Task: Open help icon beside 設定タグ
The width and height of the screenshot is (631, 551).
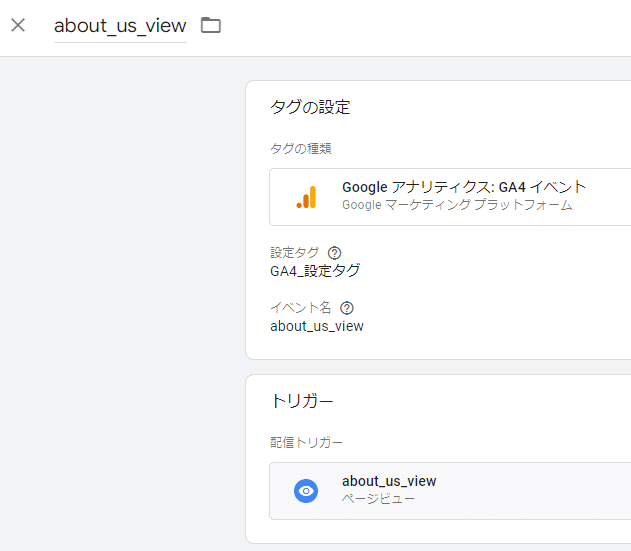Action: (x=334, y=253)
